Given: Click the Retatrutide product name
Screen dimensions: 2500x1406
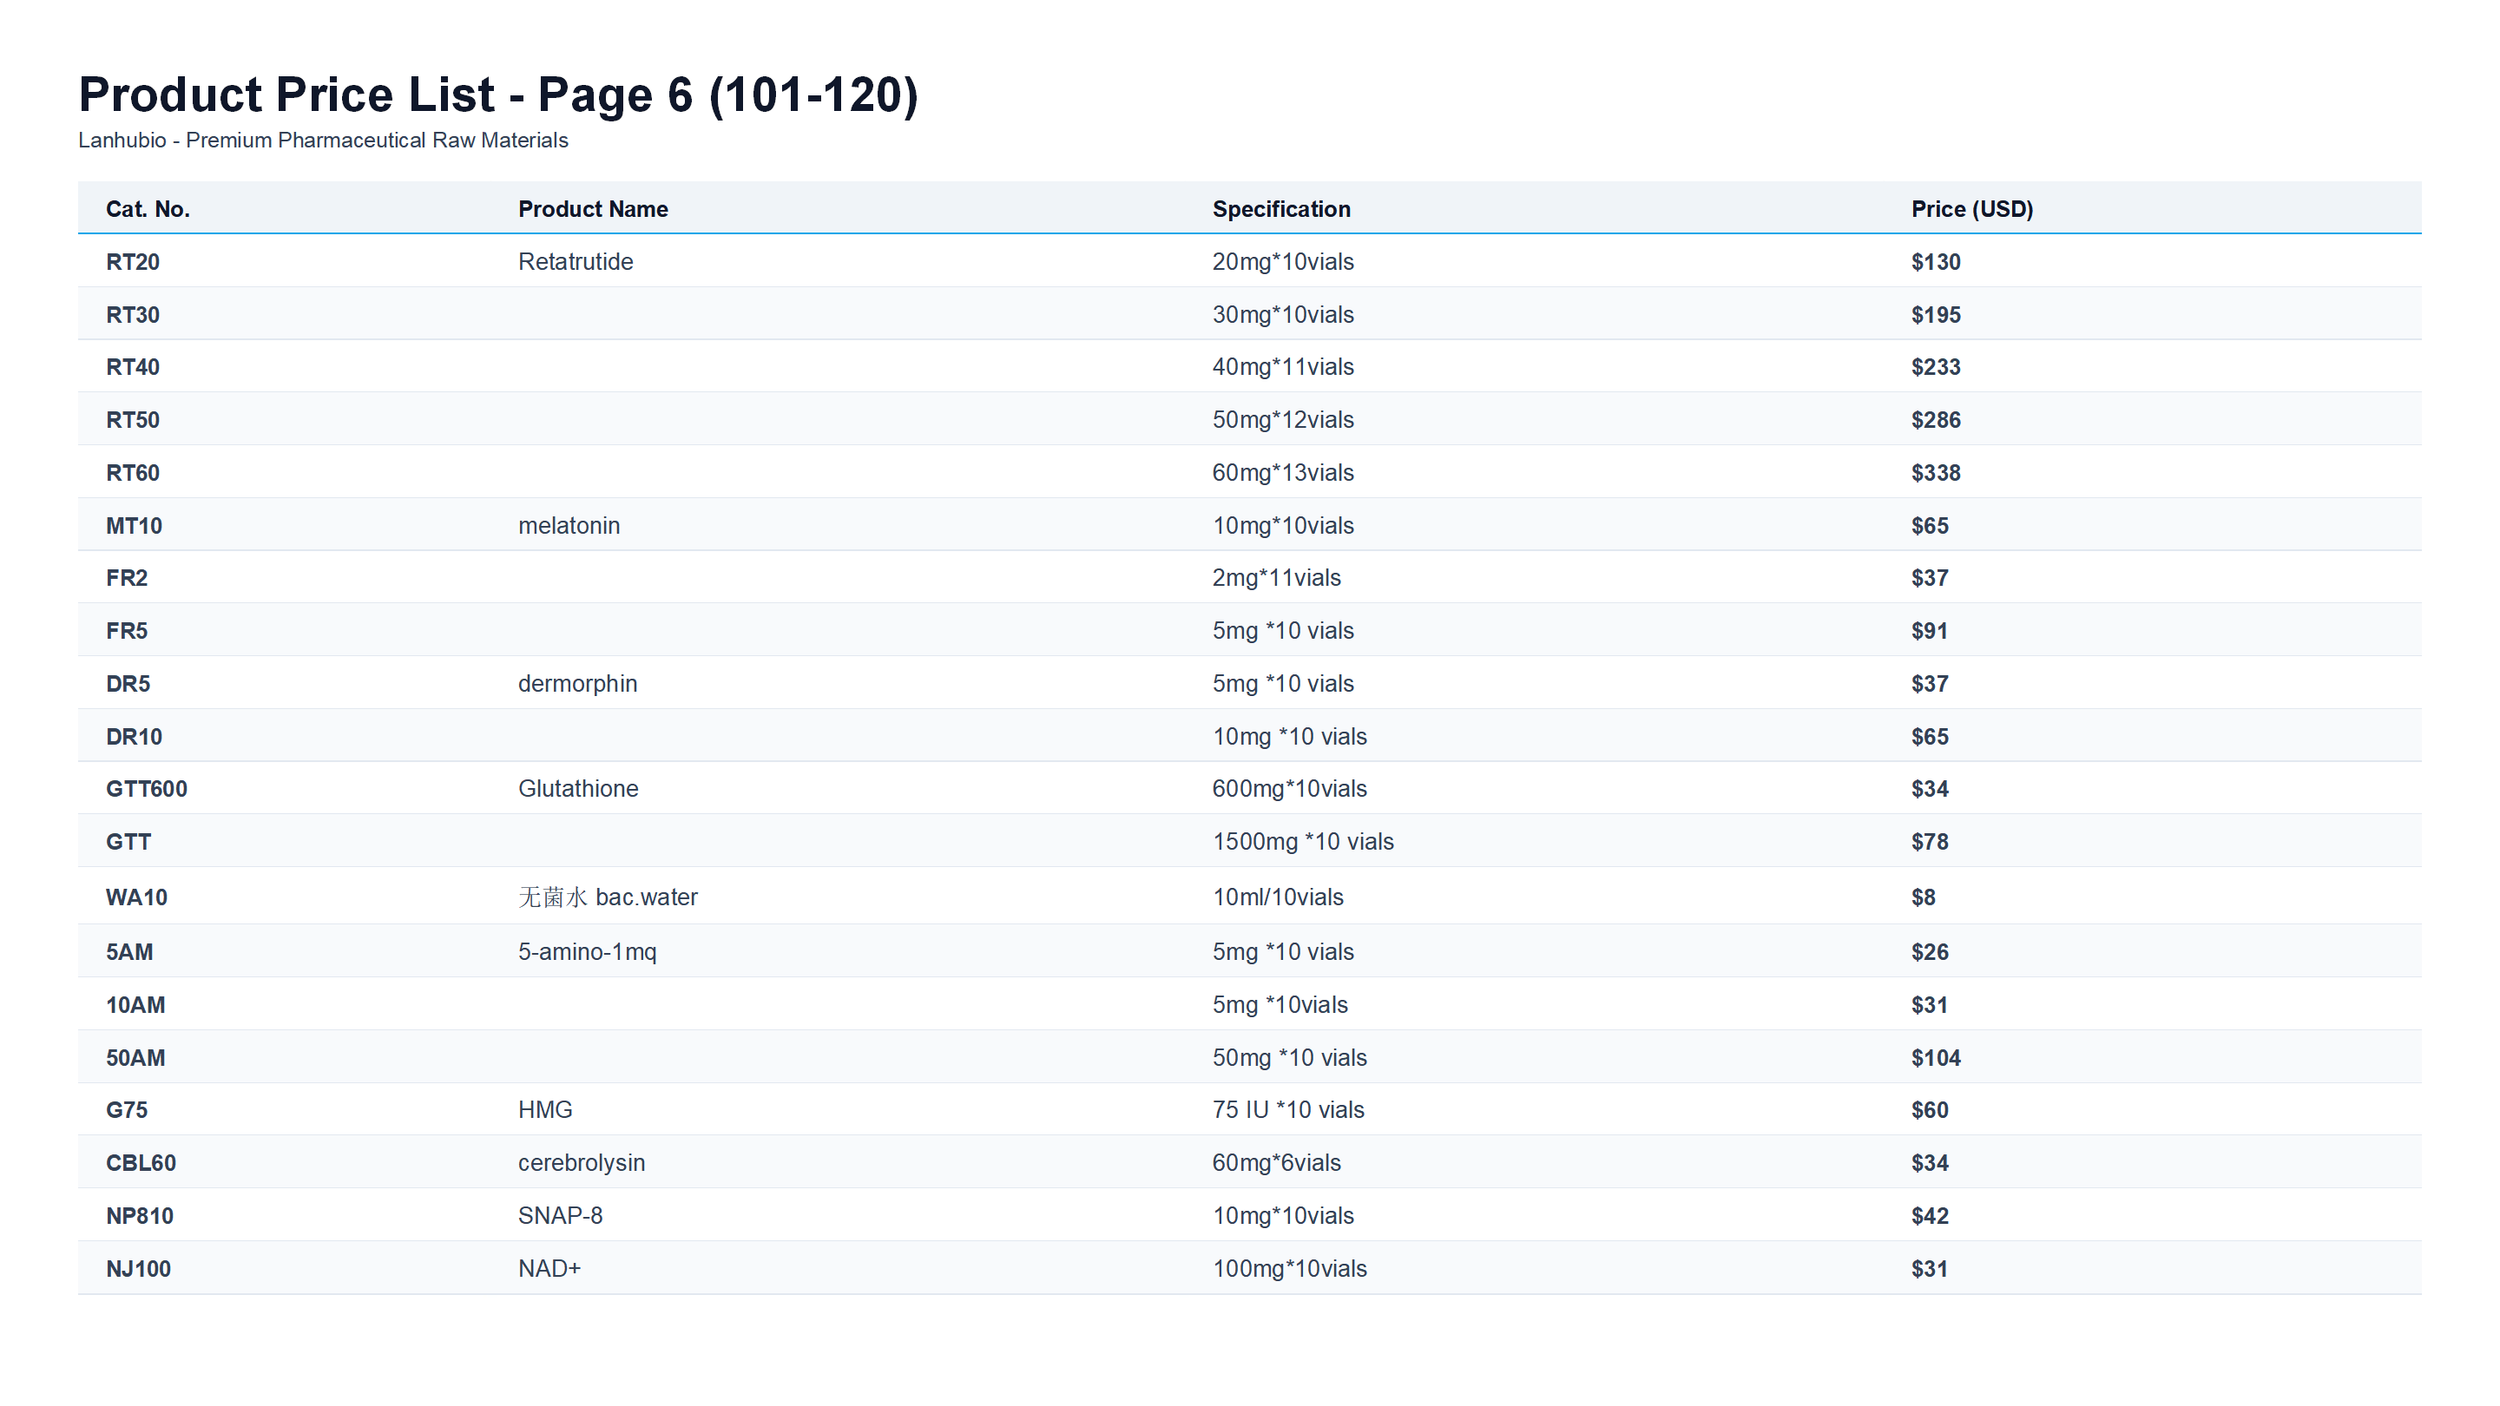Looking at the screenshot, I should pos(575,262).
